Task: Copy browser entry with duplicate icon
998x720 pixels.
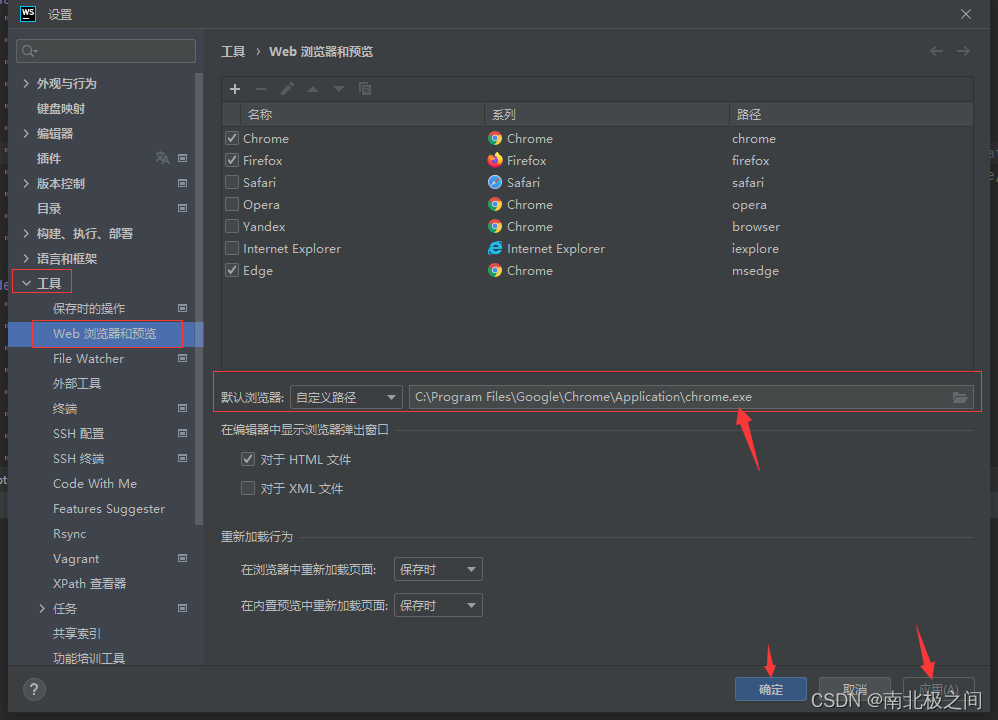Action: (x=365, y=89)
